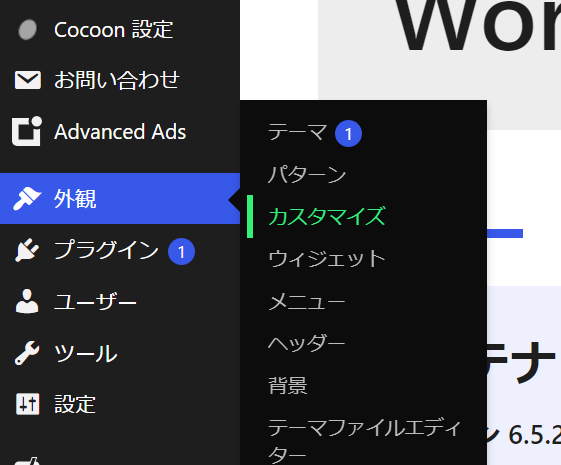Select the 外観 sidebar menu

[x=120, y=199]
